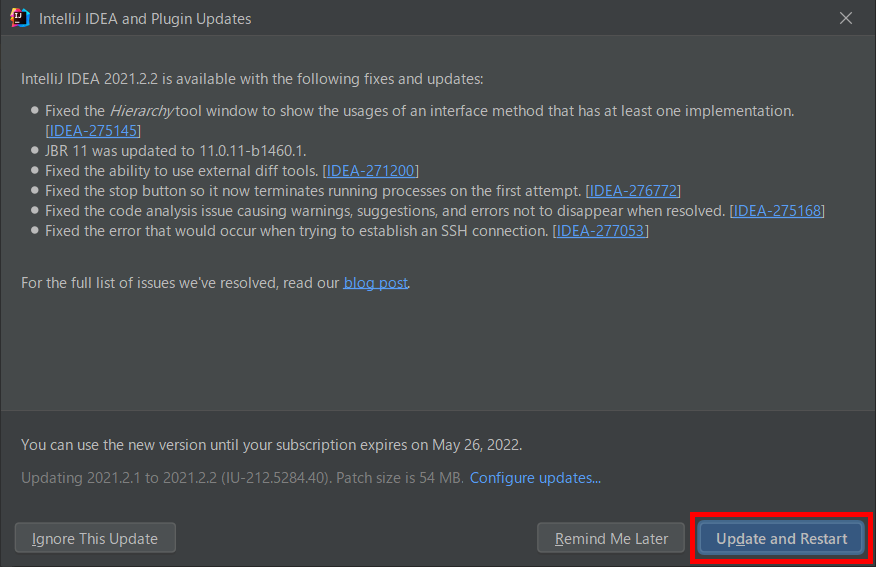
Task: Visit the IDEA-277053 SSH issue link
Action: (601, 231)
